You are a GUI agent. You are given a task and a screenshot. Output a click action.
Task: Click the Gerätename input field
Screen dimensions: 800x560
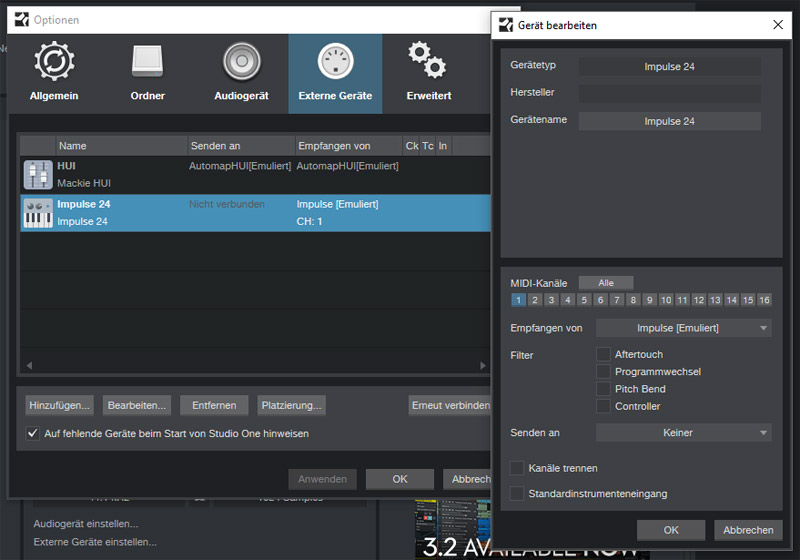[x=669, y=121]
